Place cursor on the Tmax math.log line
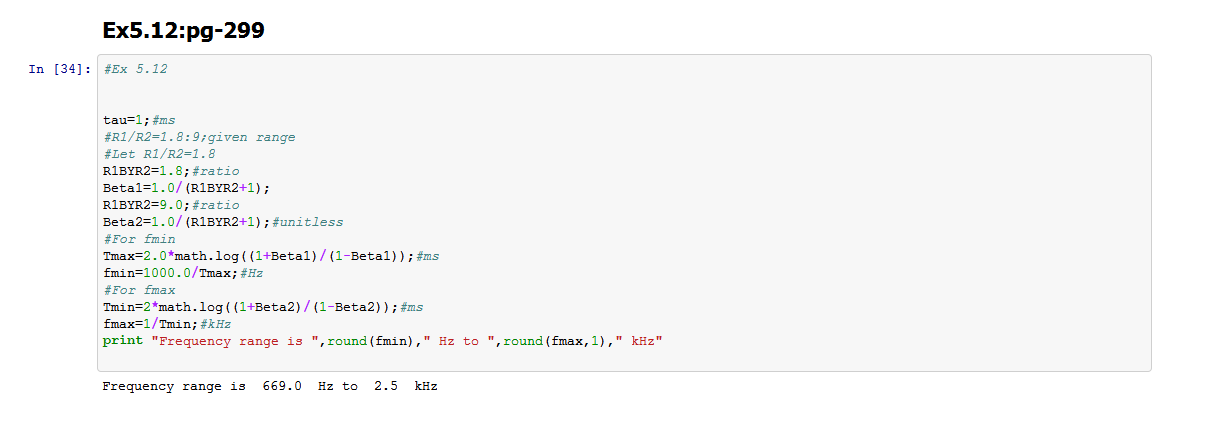 (x=271, y=256)
